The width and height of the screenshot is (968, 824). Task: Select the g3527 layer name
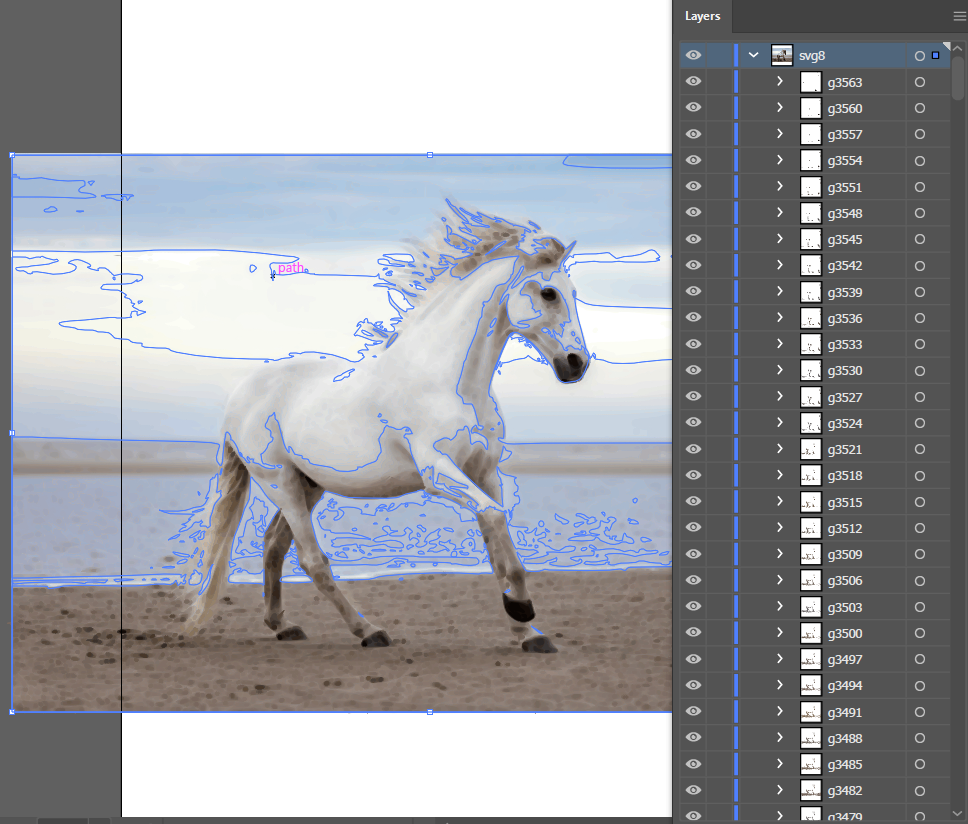point(845,398)
